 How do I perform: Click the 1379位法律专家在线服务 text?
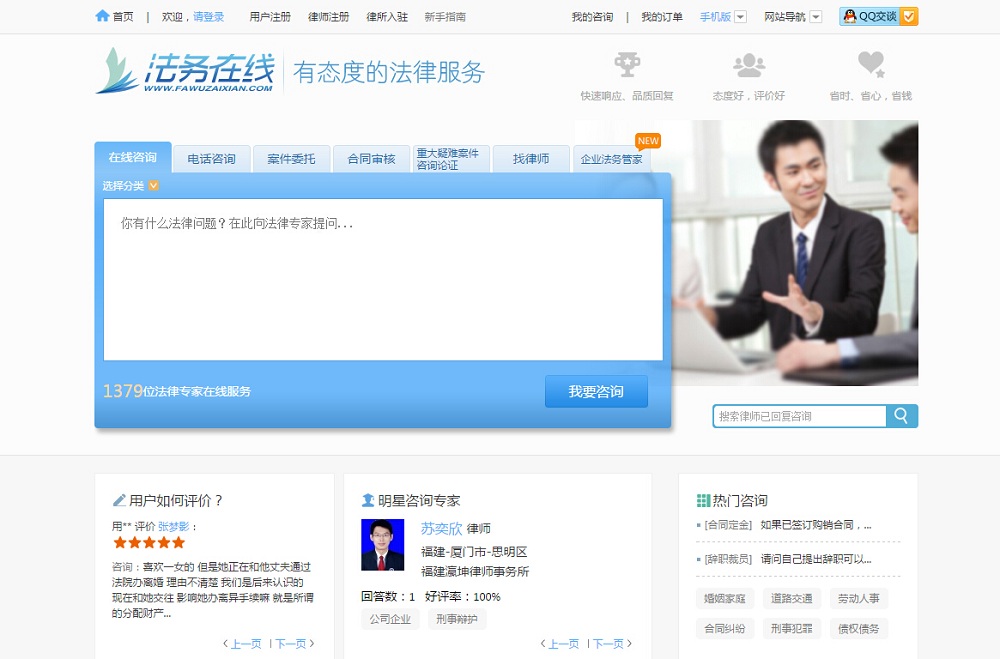point(177,391)
